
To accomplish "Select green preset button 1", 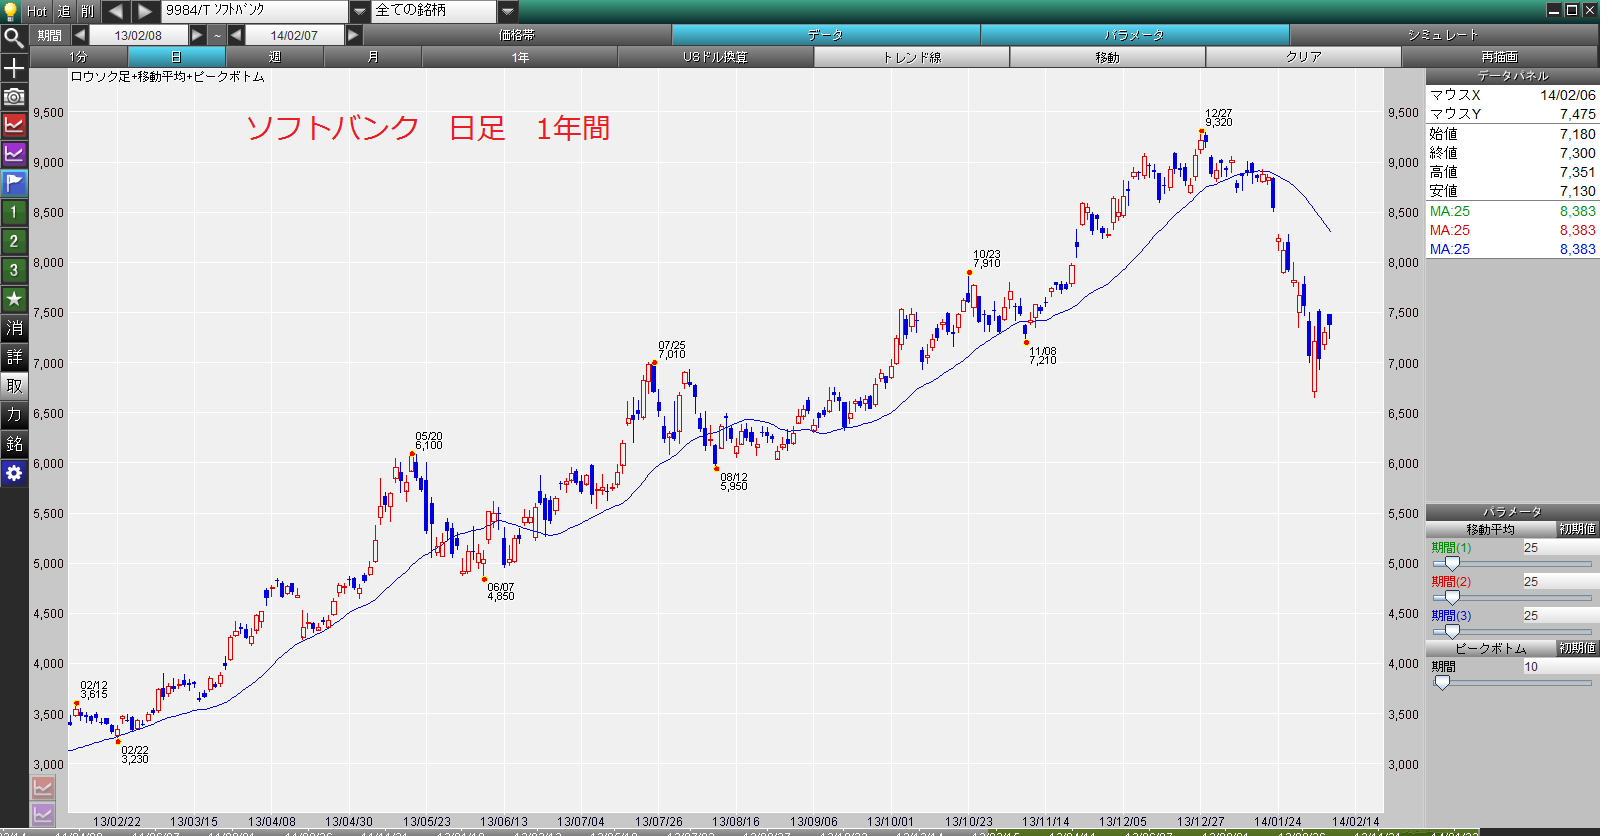I will click(14, 212).
